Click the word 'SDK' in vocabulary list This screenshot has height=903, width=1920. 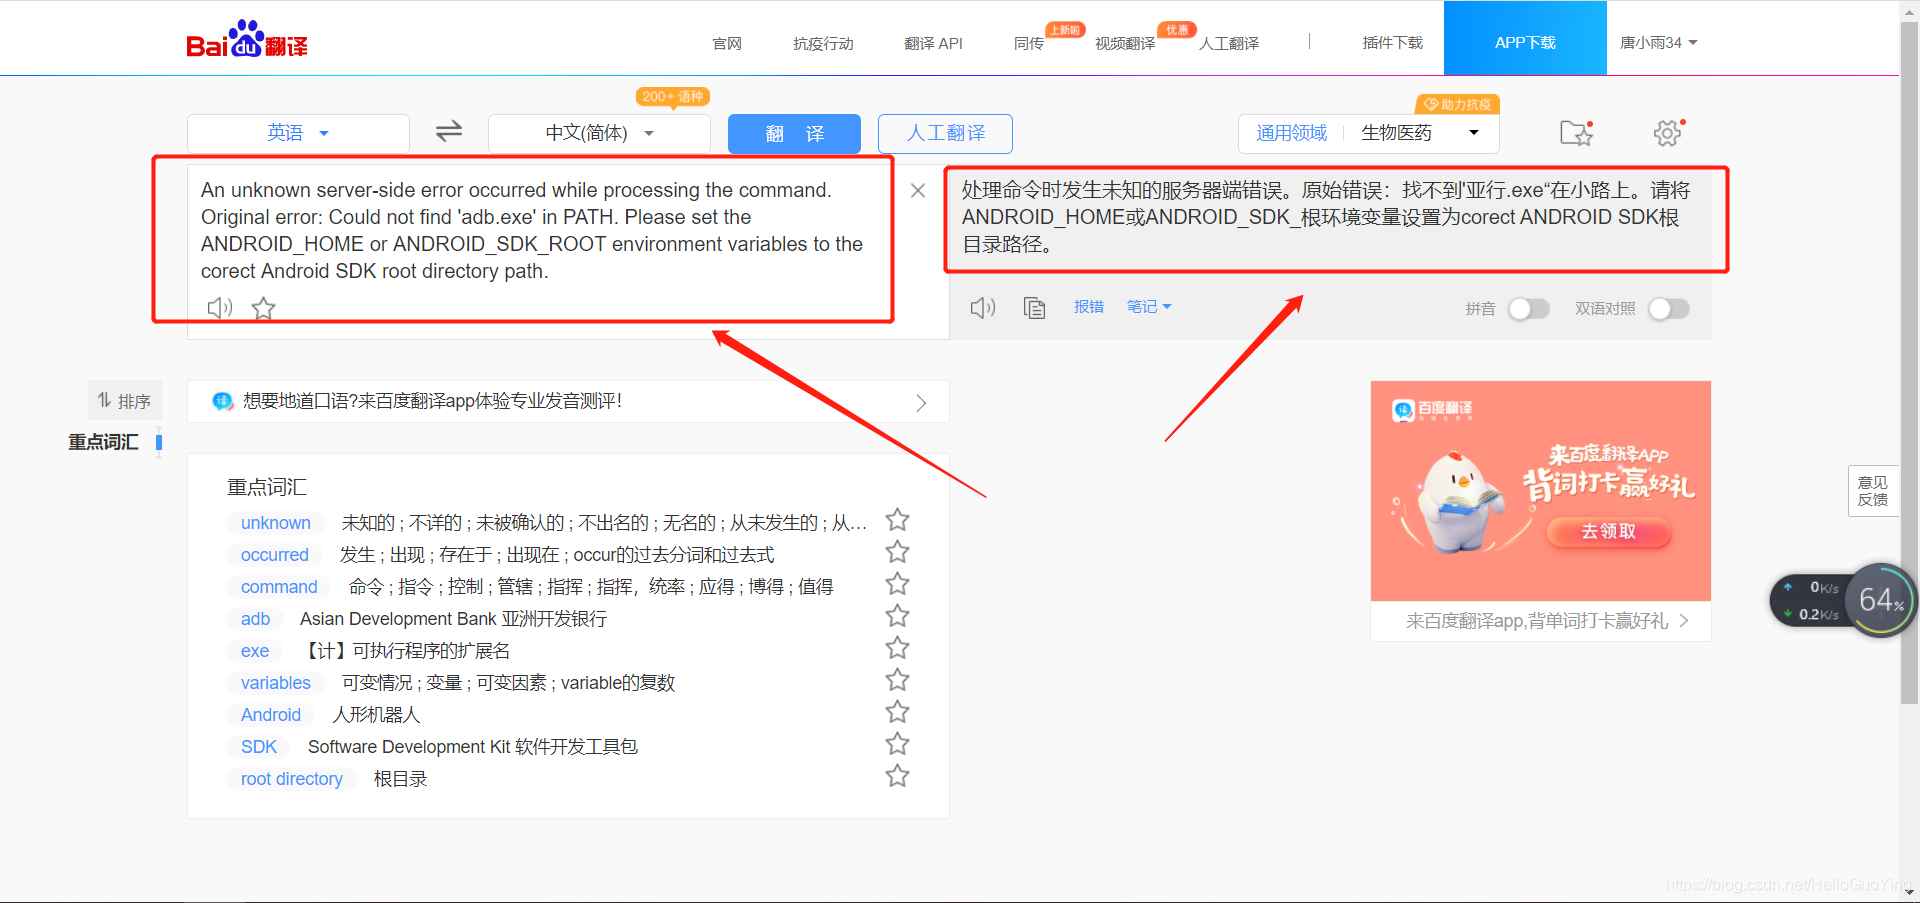point(258,747)
